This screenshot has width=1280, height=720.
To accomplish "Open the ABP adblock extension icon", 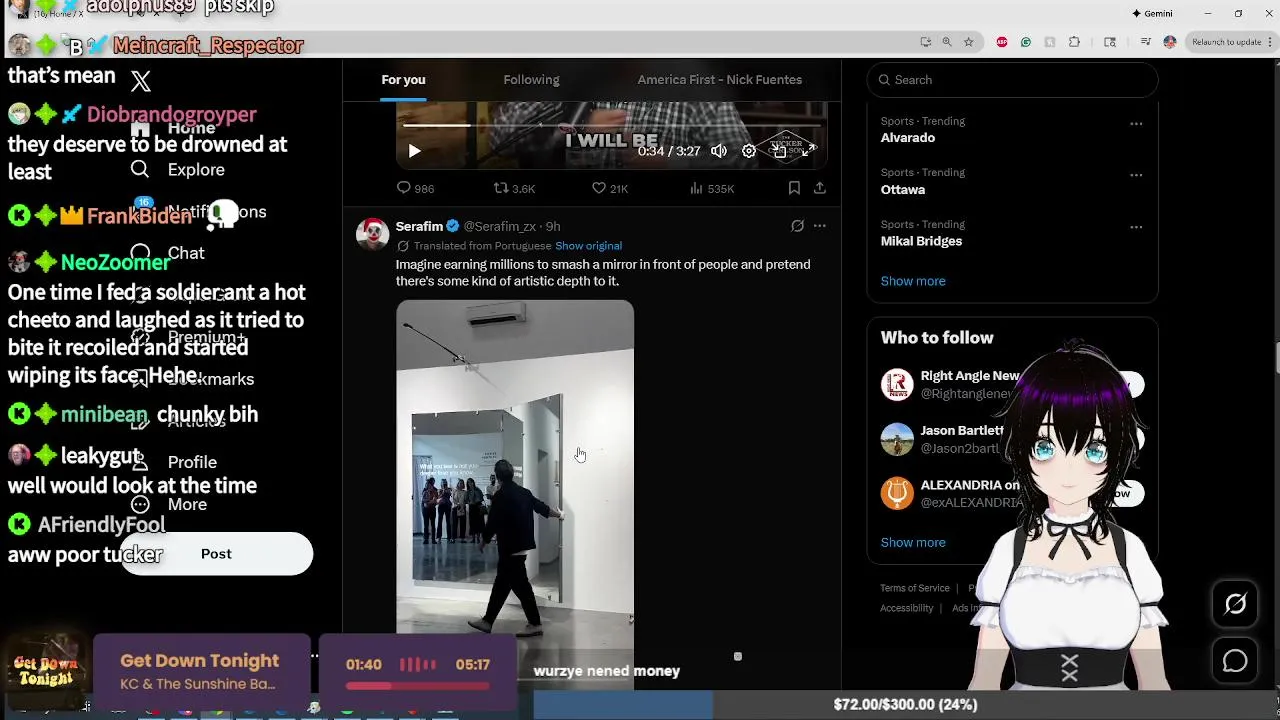I will 1002,42.
